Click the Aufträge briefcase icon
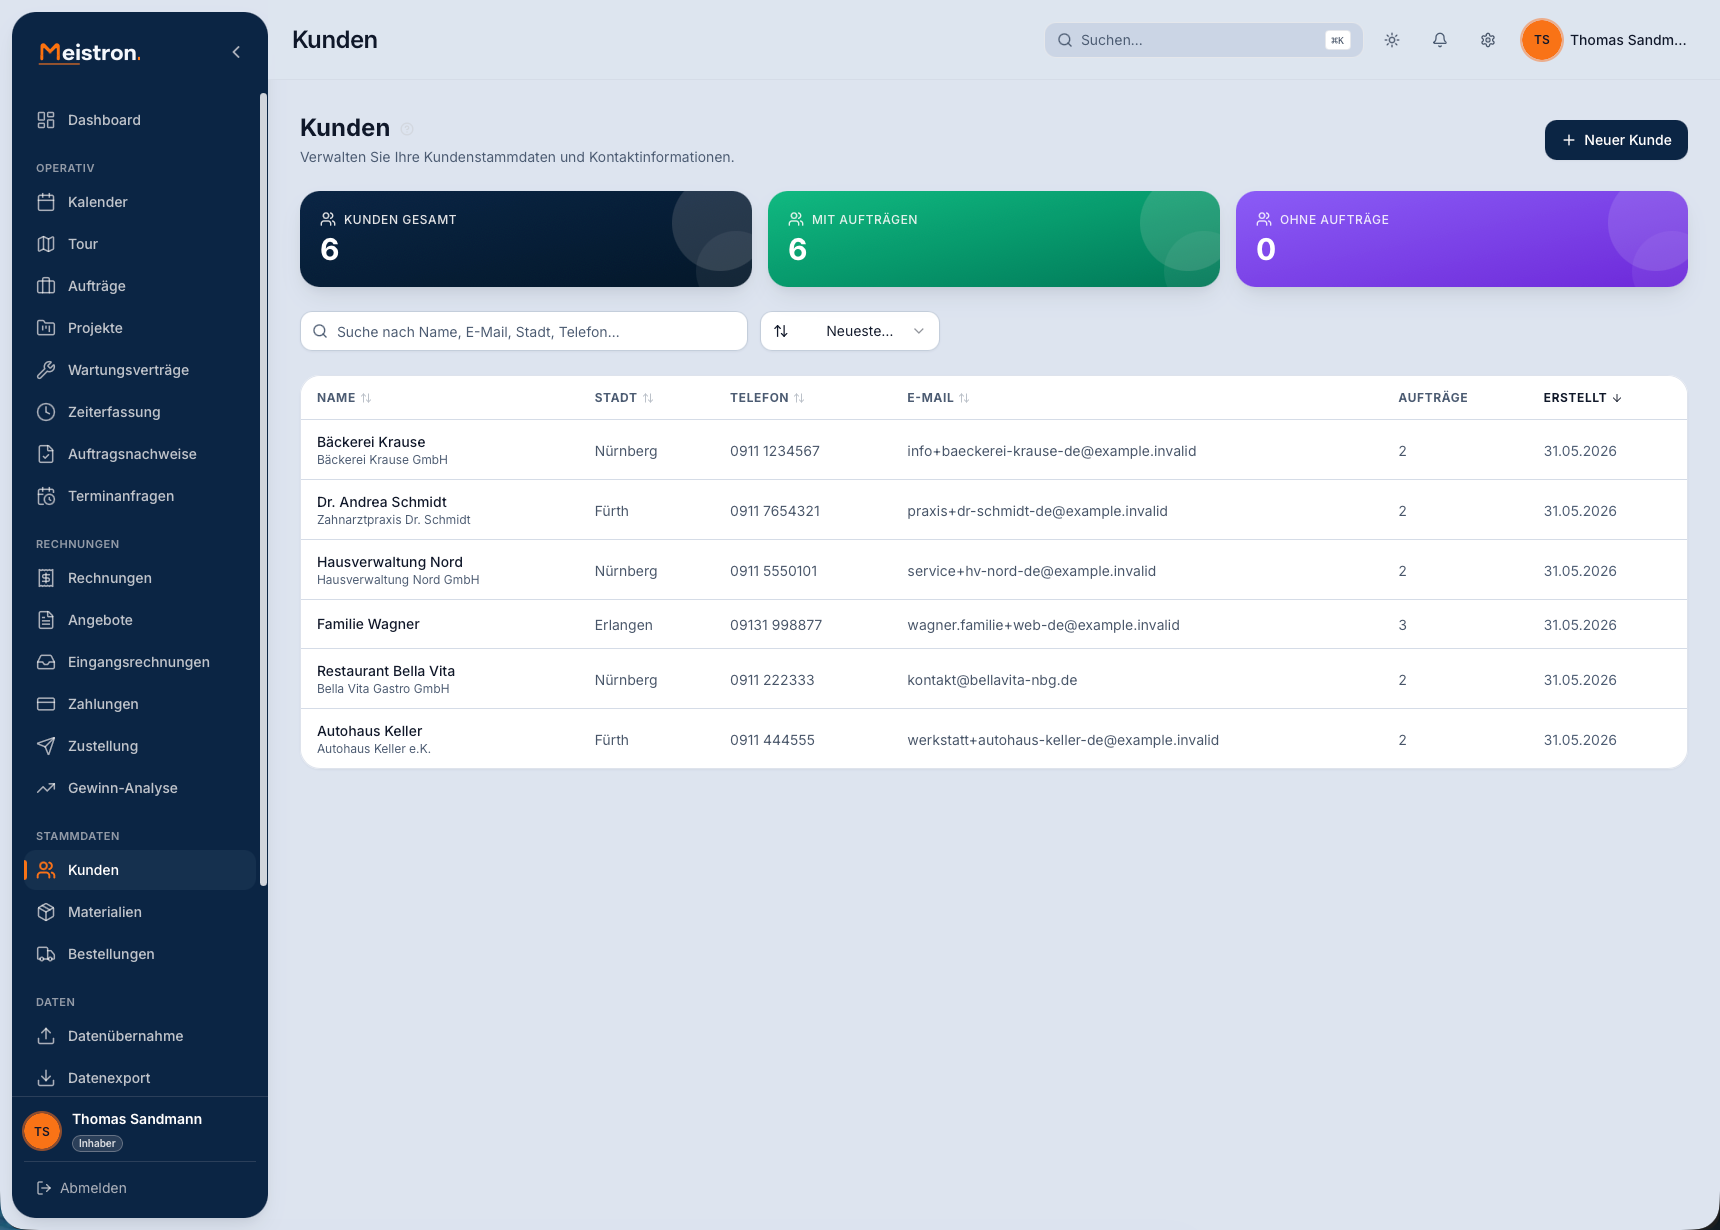This screenshot has height=1230, width=1720. [x=46, y=286]
